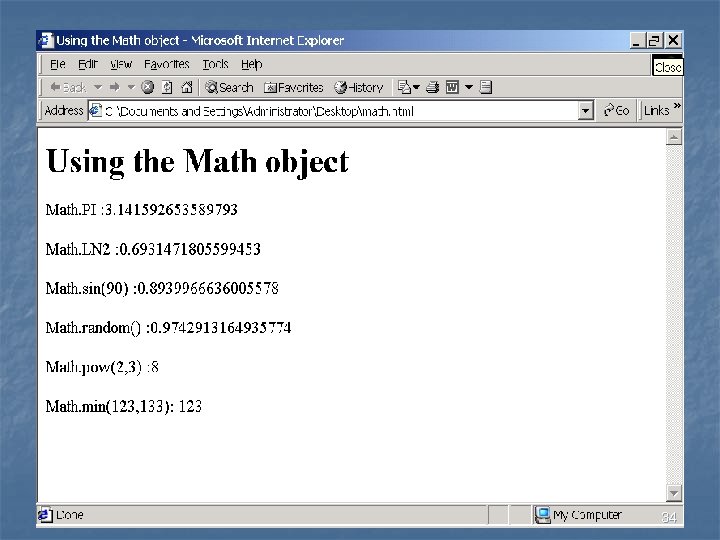Click the Stop loading icon
Image resolution: width=720 pixels, height=540 pixels.
(147, 87)
